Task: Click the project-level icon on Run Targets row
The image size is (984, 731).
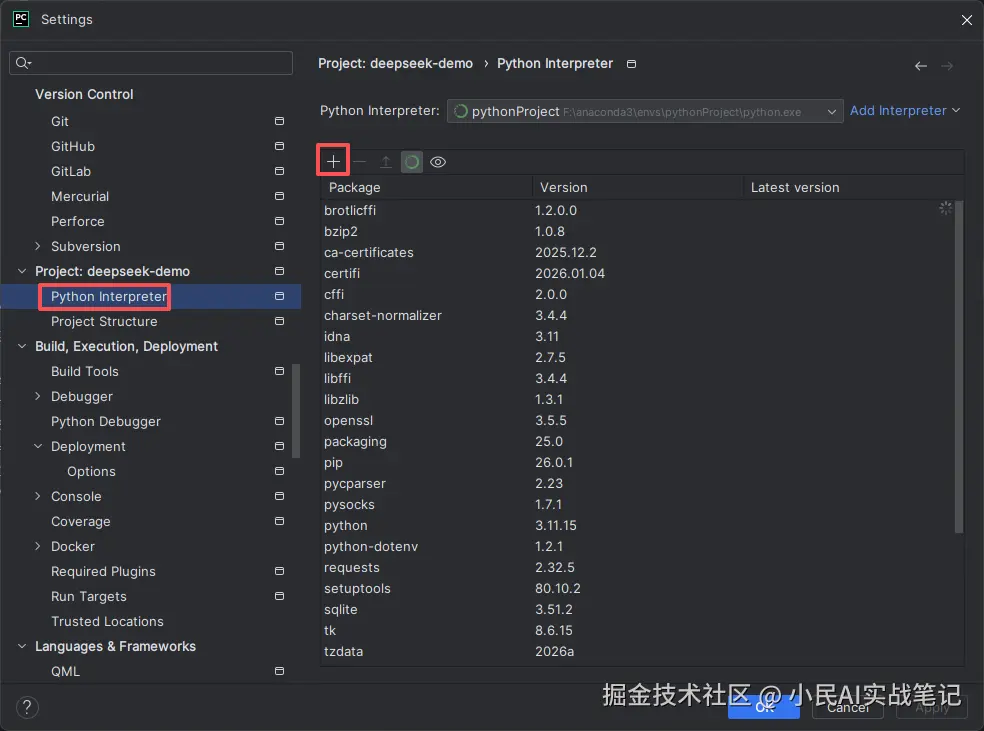Action: point(279,596)
